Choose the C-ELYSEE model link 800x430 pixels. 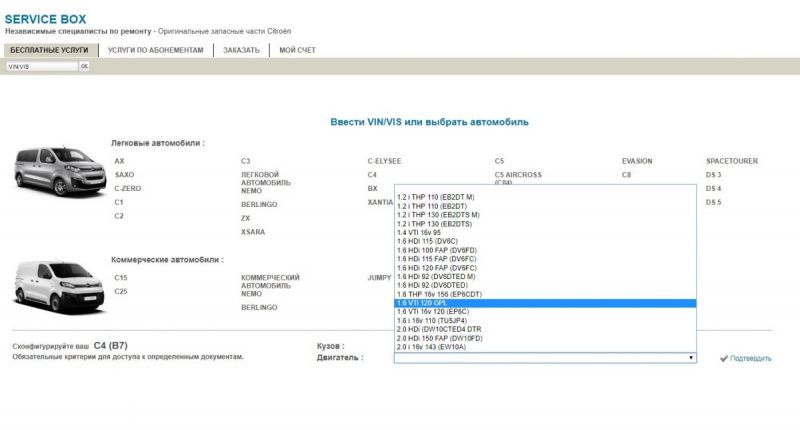(x=385, y=160)
